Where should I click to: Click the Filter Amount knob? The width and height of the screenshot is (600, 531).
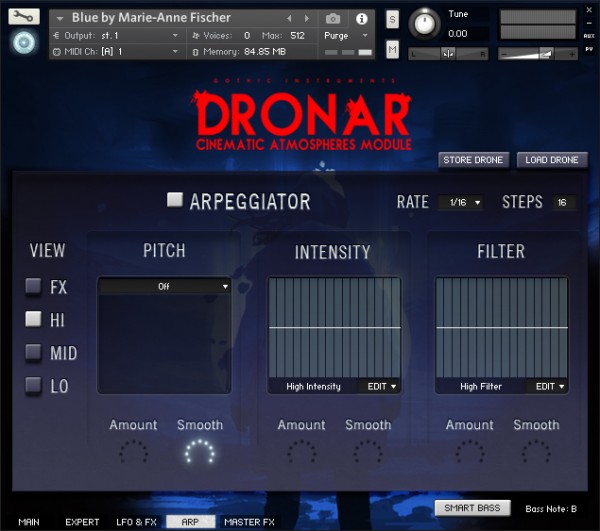(x=470, y=452)
